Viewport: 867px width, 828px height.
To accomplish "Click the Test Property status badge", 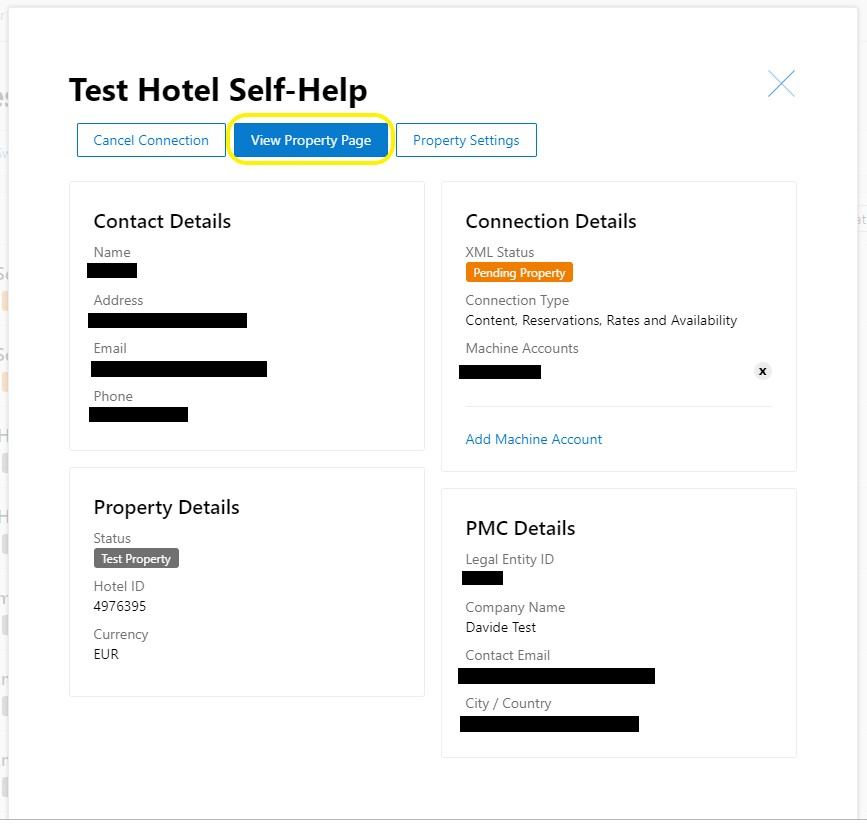I will pyautogui.click(x=136, y=558).
